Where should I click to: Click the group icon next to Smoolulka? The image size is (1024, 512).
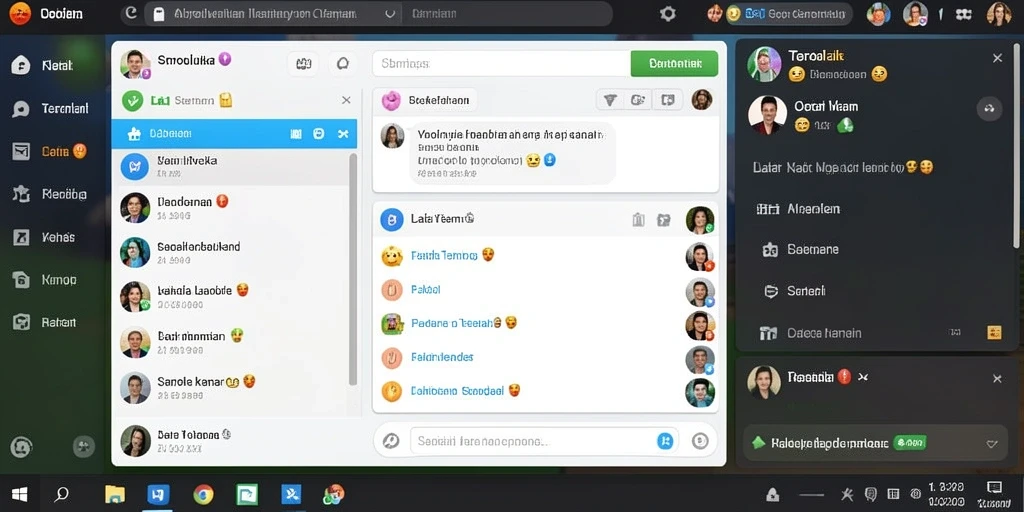[303, 63]
